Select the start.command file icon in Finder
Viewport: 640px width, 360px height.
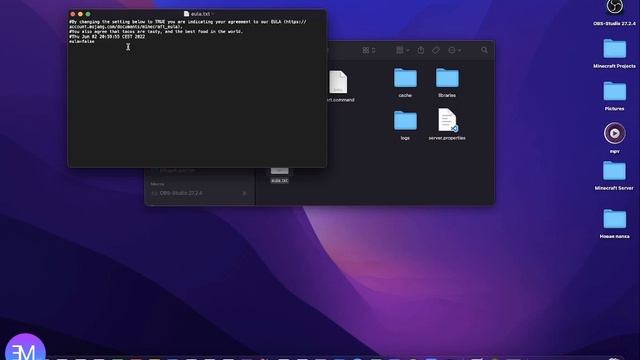pos(338,82)
